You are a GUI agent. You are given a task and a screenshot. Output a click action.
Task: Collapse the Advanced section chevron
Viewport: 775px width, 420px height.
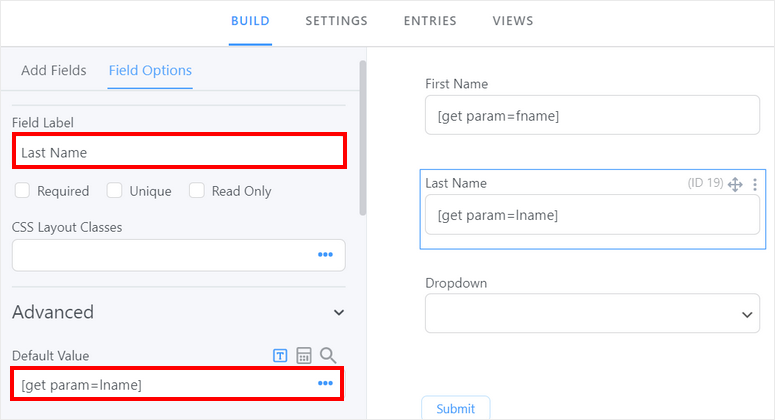[338, 313]
